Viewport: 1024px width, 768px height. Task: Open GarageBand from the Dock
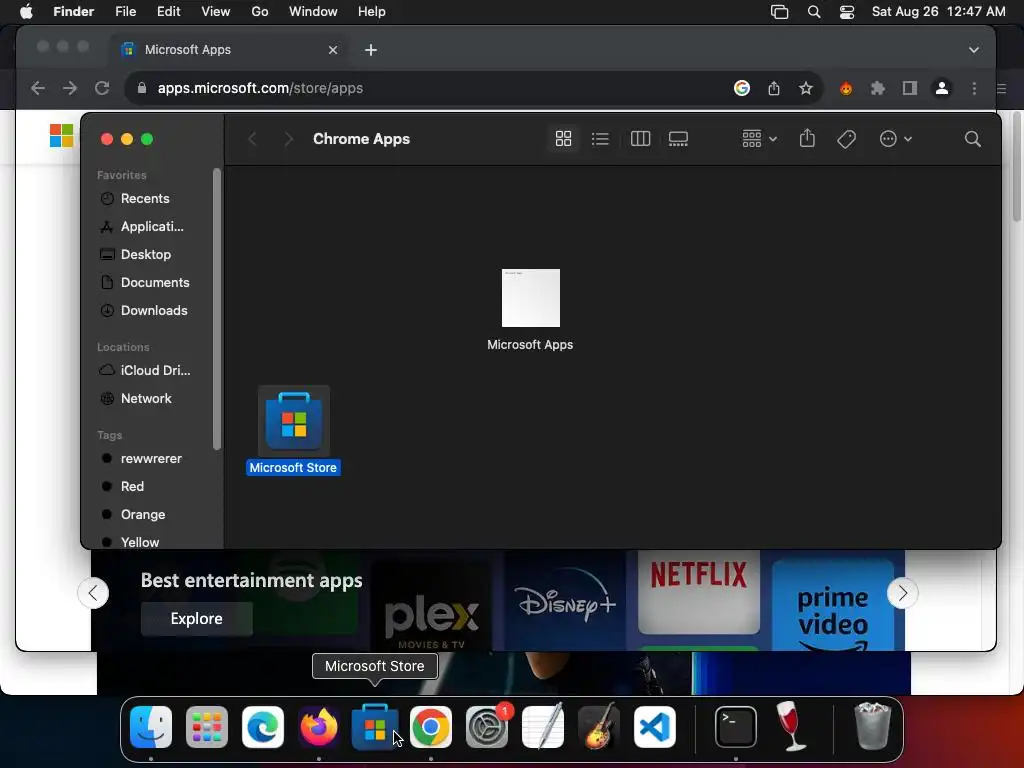click(x=599, y=726)
